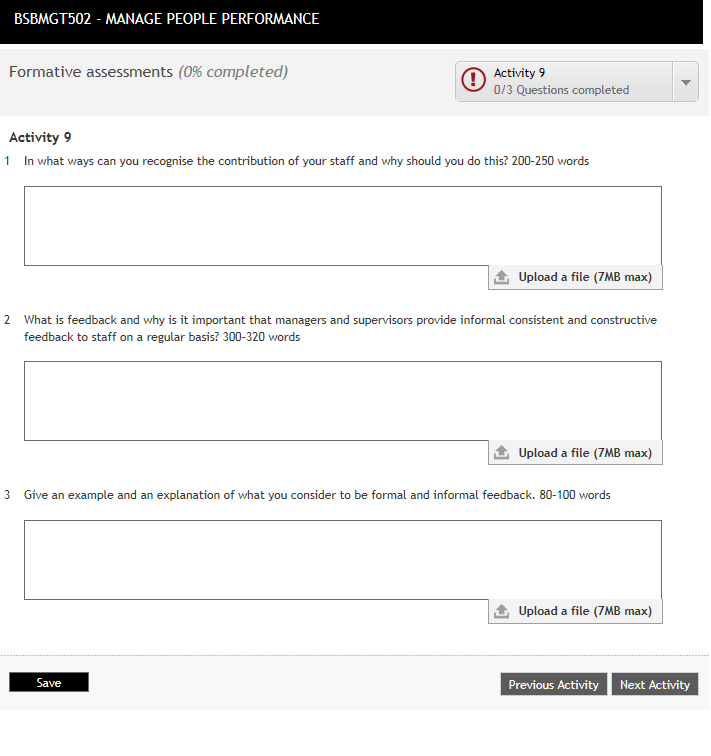Click question 1 text about recognising staff contribution
This screenshot has width=711, height=756.
(306, 161)
